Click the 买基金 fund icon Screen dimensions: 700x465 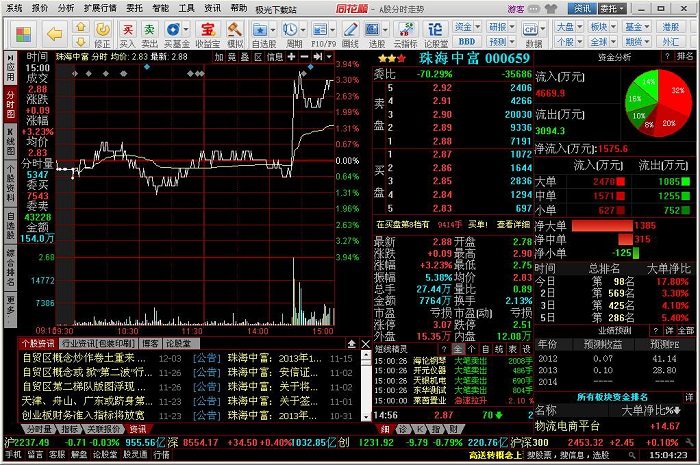tap(173, 30)
